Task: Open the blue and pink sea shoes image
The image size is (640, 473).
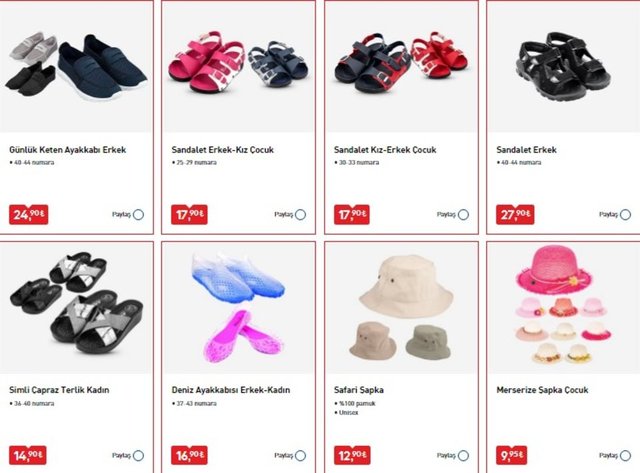Action: click(238, 308)
